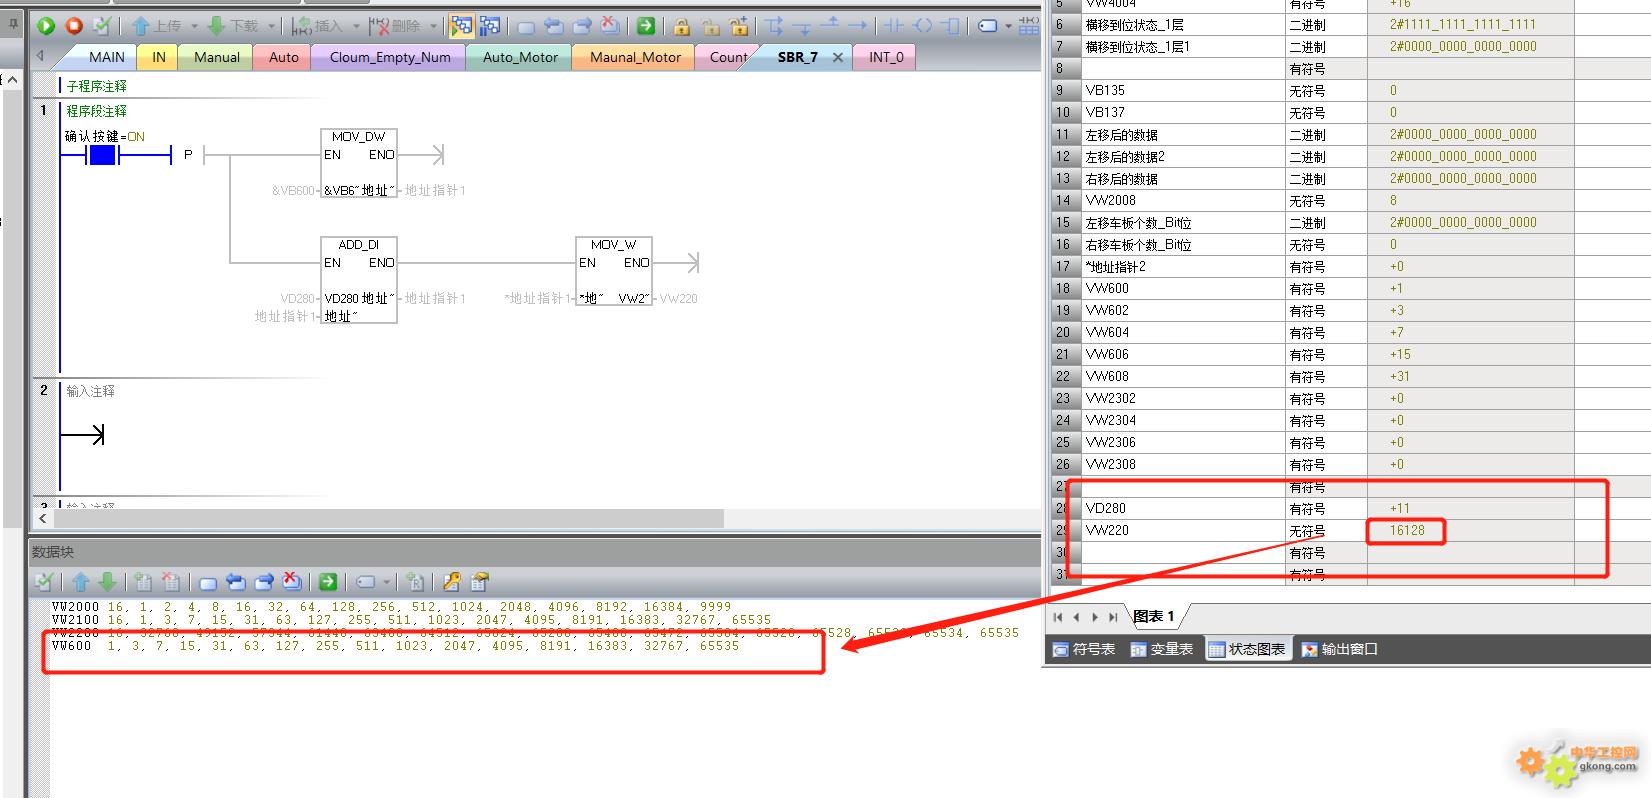Open the INT_0 tab
This screenshot has height=798, width=1651.
(x=886, y=57)
